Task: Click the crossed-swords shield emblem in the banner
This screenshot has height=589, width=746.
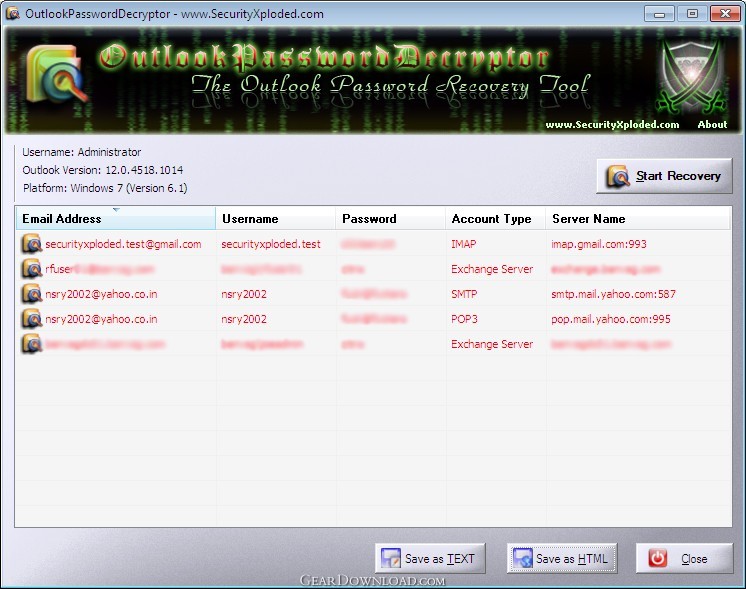Action: click(x=691, y=79)
